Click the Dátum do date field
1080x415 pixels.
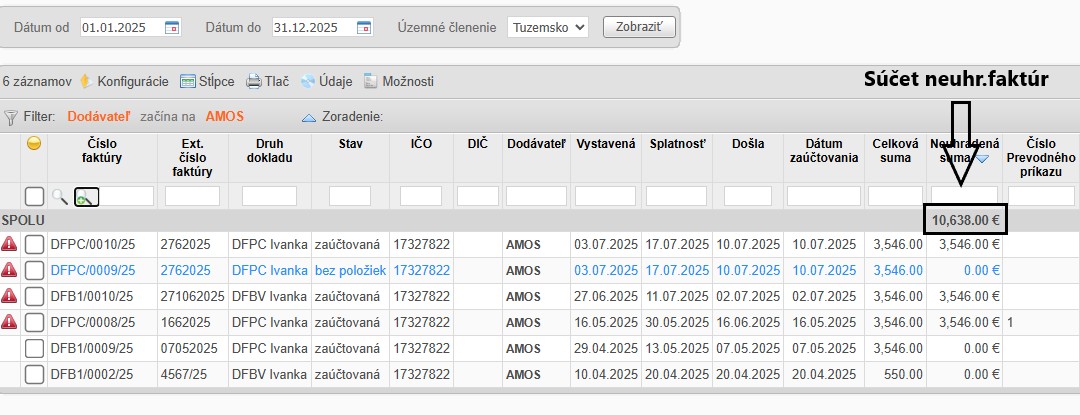tap(323, 28)
